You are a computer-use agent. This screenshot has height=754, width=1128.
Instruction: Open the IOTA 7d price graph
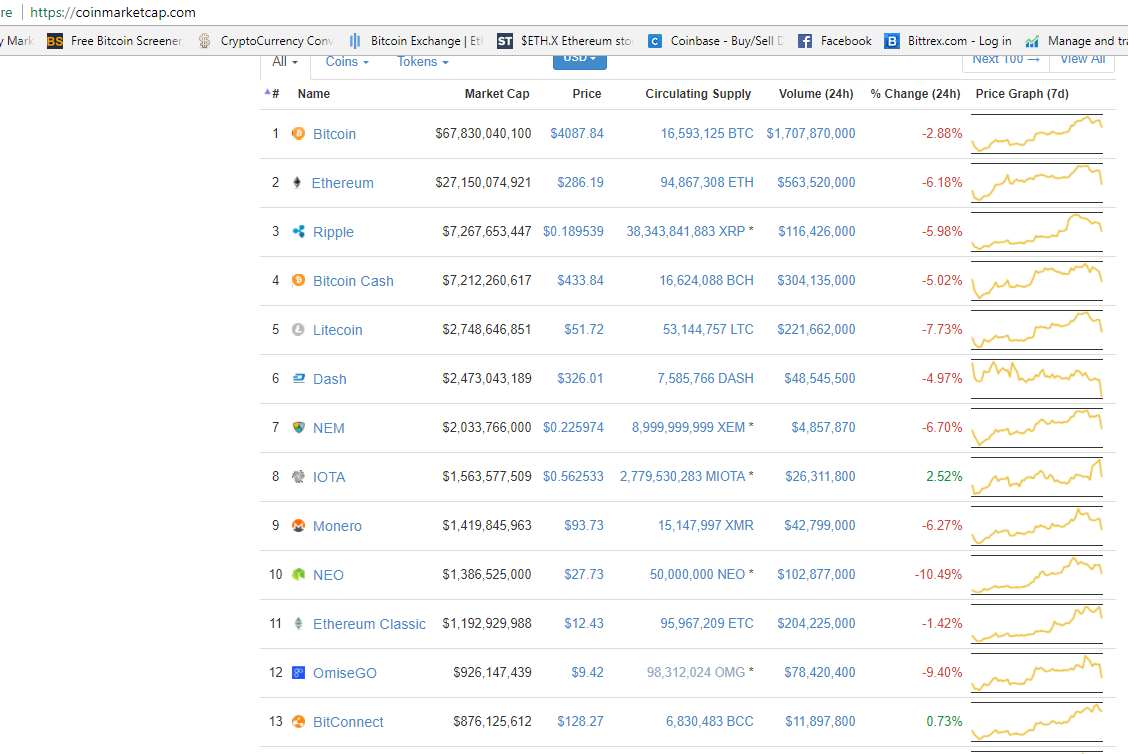[1037, 476]
